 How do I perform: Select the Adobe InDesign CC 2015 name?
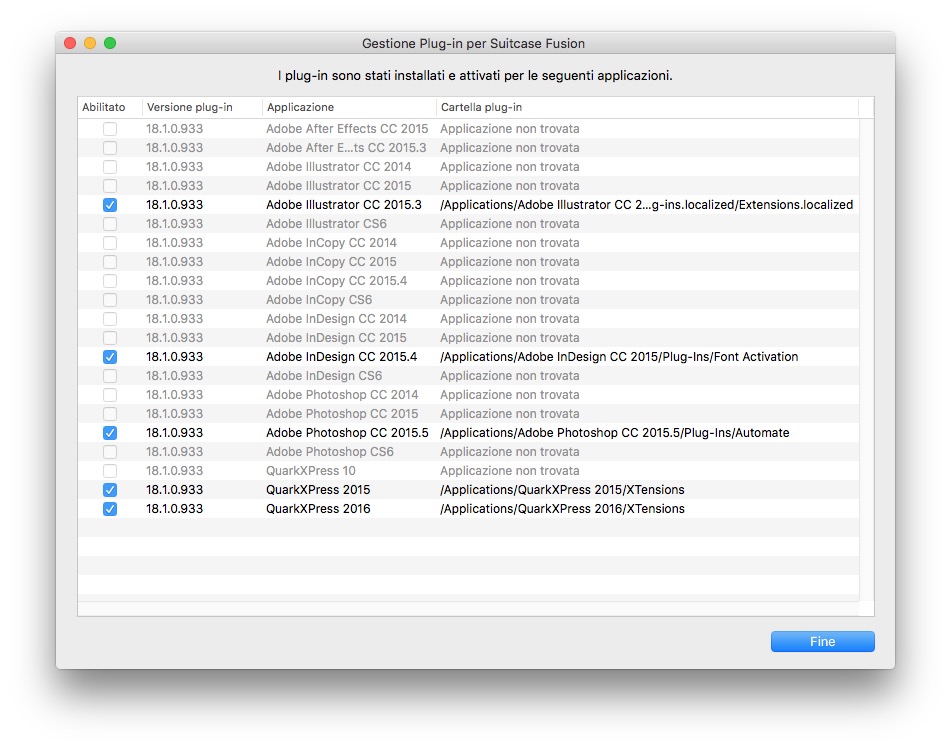pyautogui.click(x=337, y=338)
